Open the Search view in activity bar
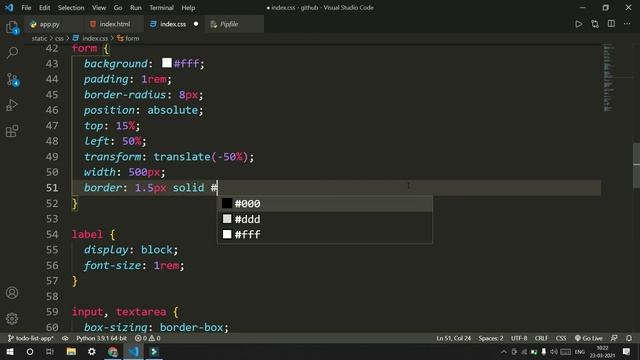This screenshot has height=360, width=640. [12, 53]
